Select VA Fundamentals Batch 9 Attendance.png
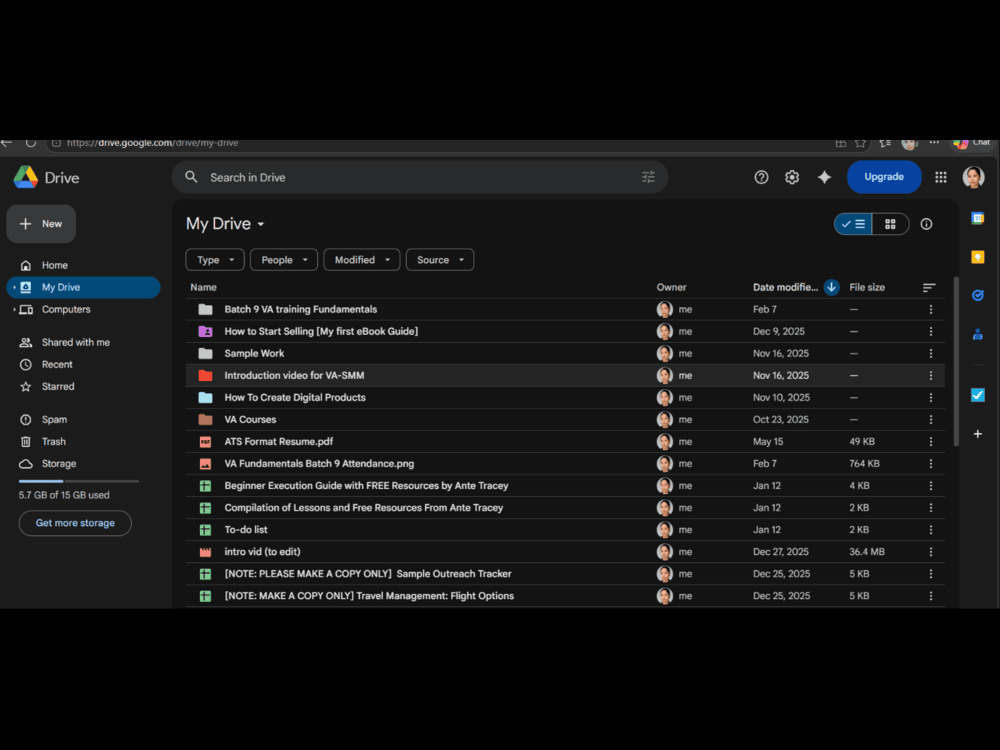Image resolution: width=1000 pixels, height=750 pixels. (x=564, y=464)
